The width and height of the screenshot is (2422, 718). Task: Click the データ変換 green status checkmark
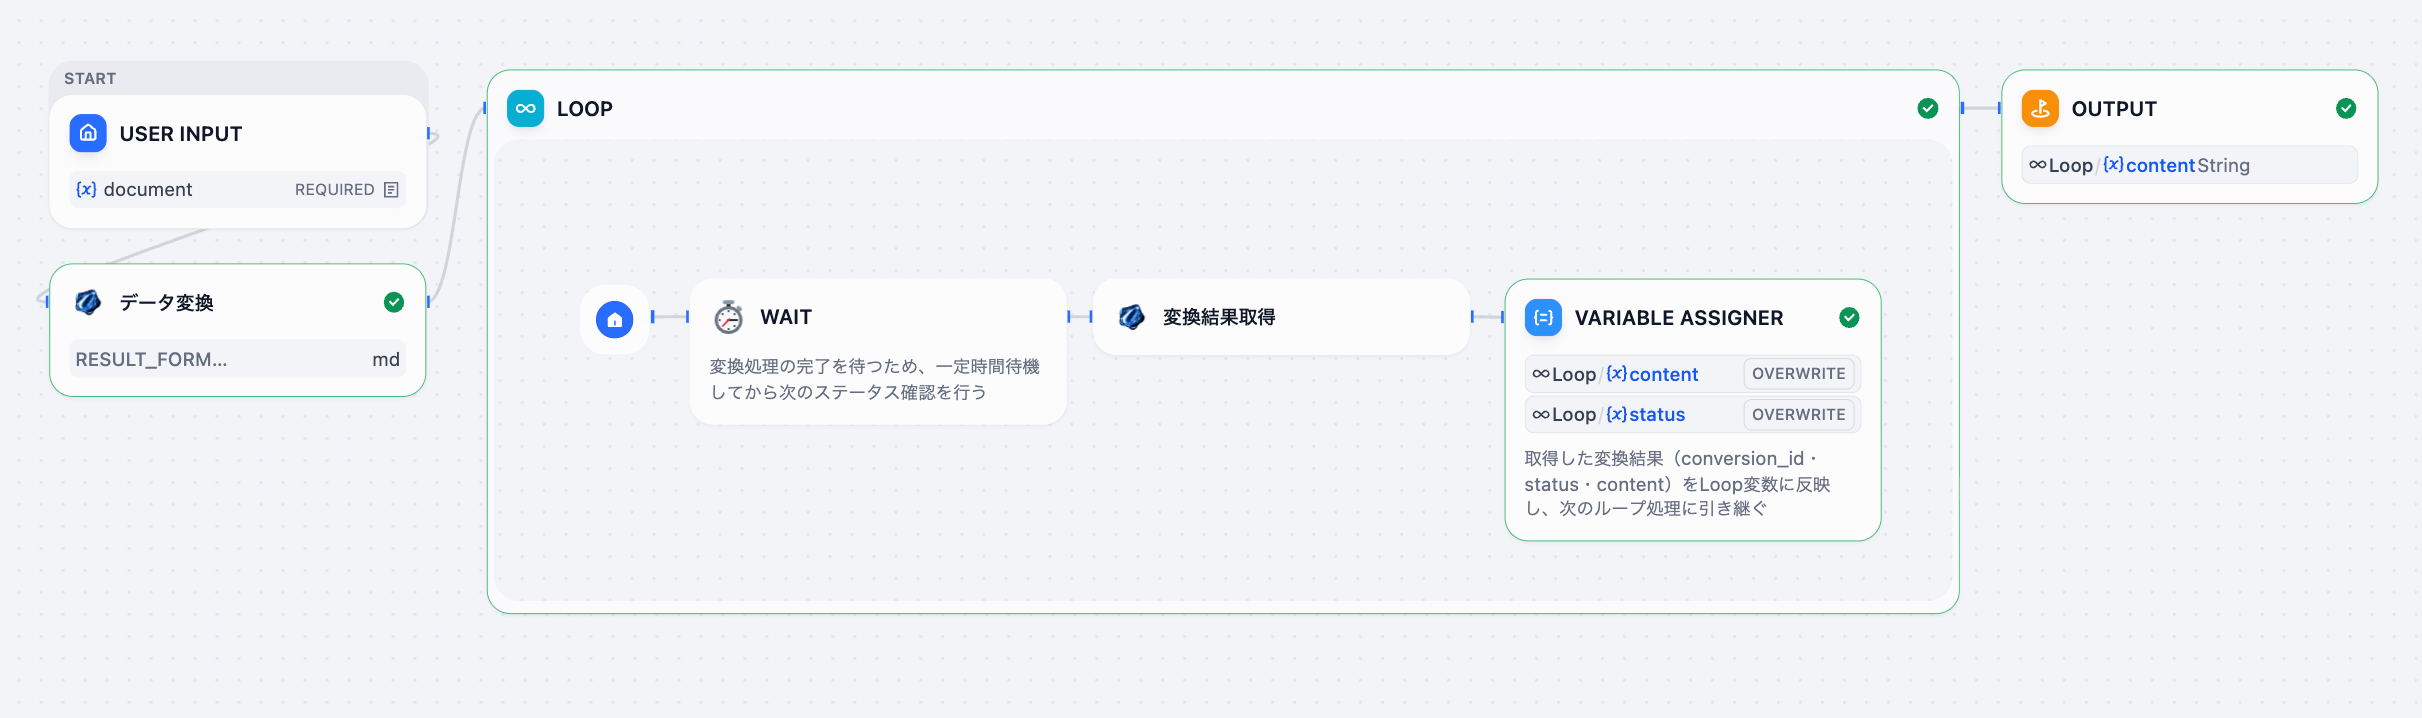(x=394, y=302)
